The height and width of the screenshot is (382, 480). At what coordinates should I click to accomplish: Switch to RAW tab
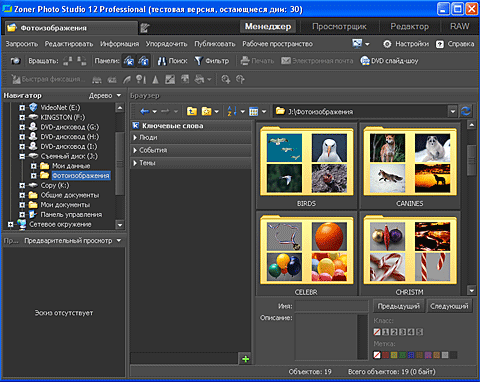[459, 27]
